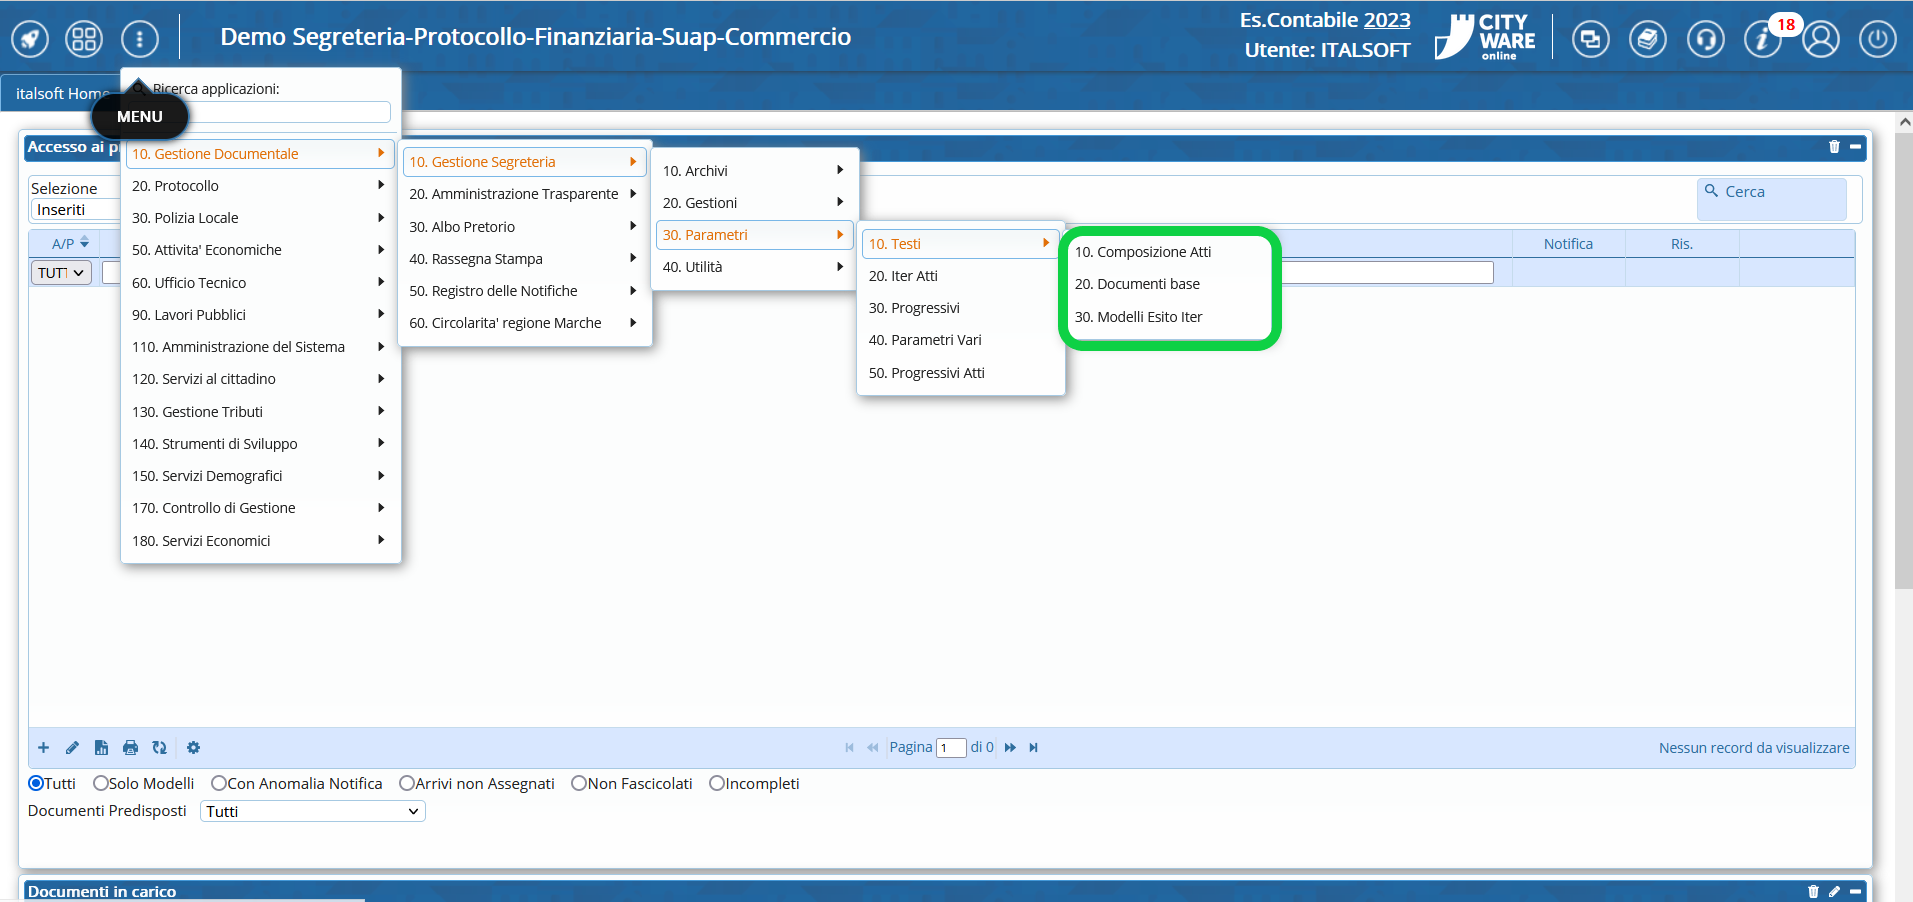Select 10. Composizione Atti menu entry
The width and height of the screenshot is (1913, 902).
(1142, 252)
